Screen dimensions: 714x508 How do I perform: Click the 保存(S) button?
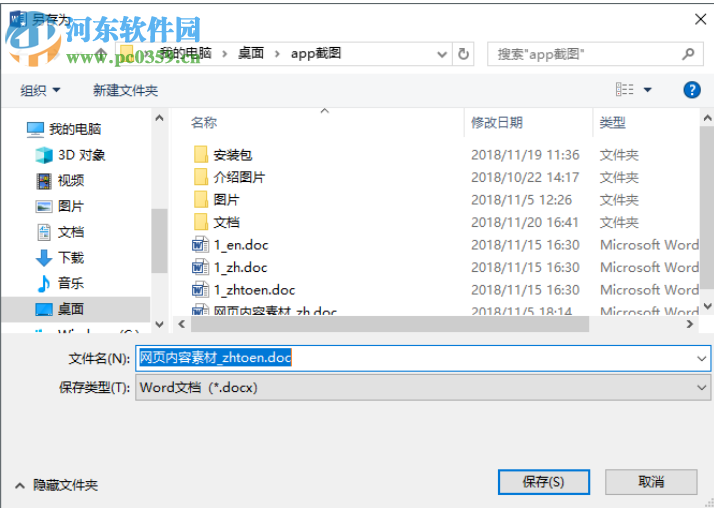pyautogui.click(x=544, y=482)
